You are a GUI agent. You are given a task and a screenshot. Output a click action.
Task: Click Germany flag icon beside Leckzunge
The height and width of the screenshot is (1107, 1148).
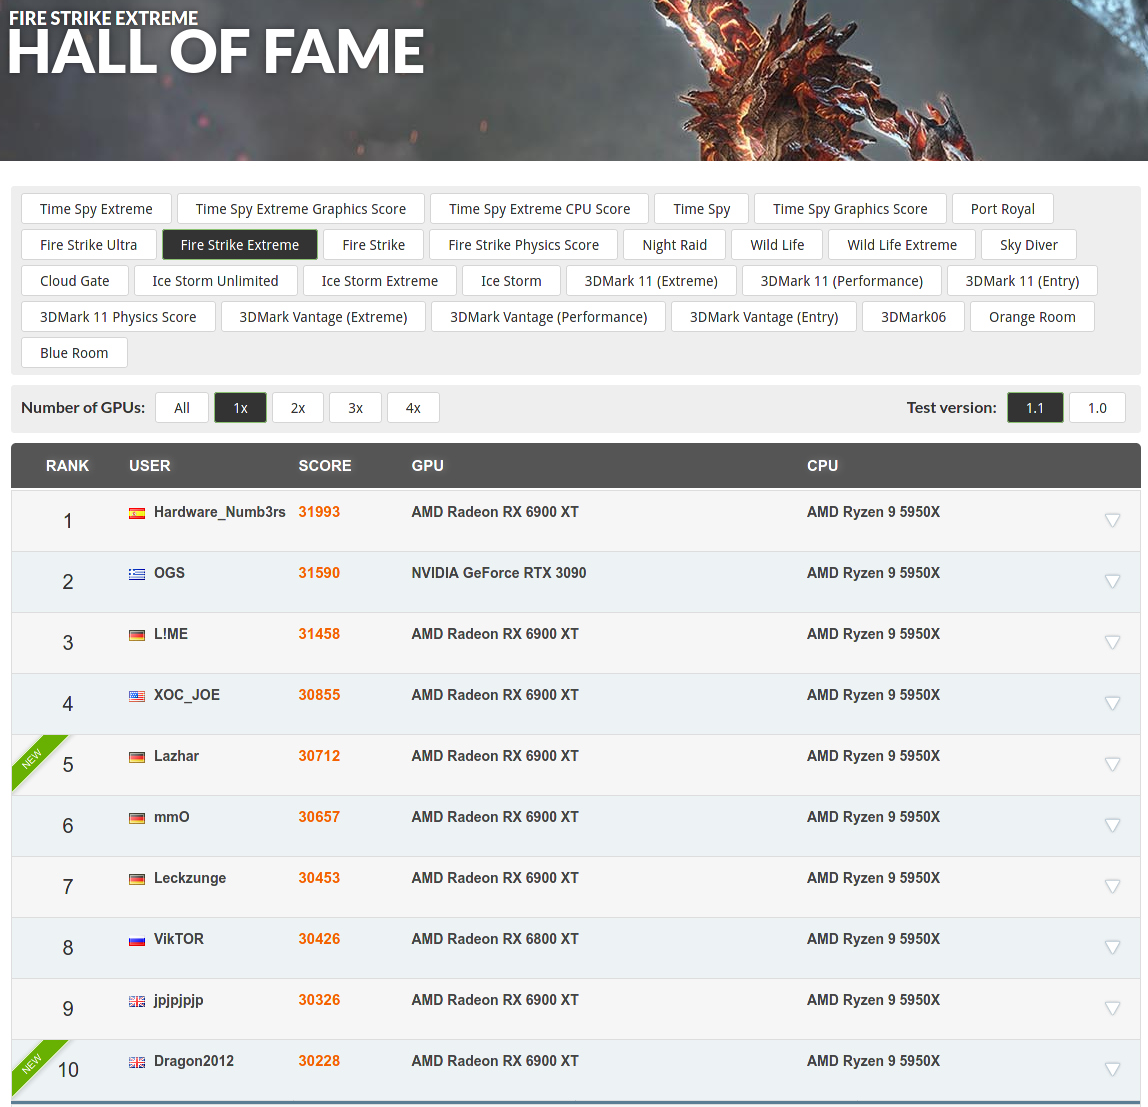pyautogui.click(x=137, y=879)
